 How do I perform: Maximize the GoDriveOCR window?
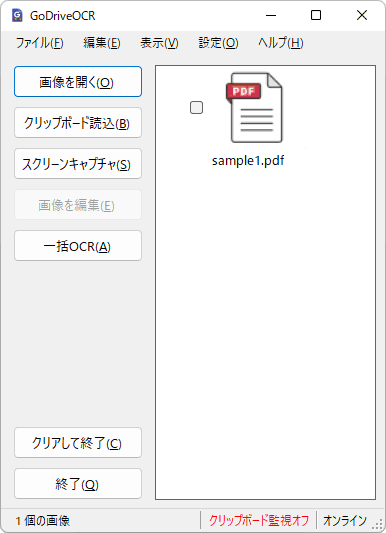(316, 15)
